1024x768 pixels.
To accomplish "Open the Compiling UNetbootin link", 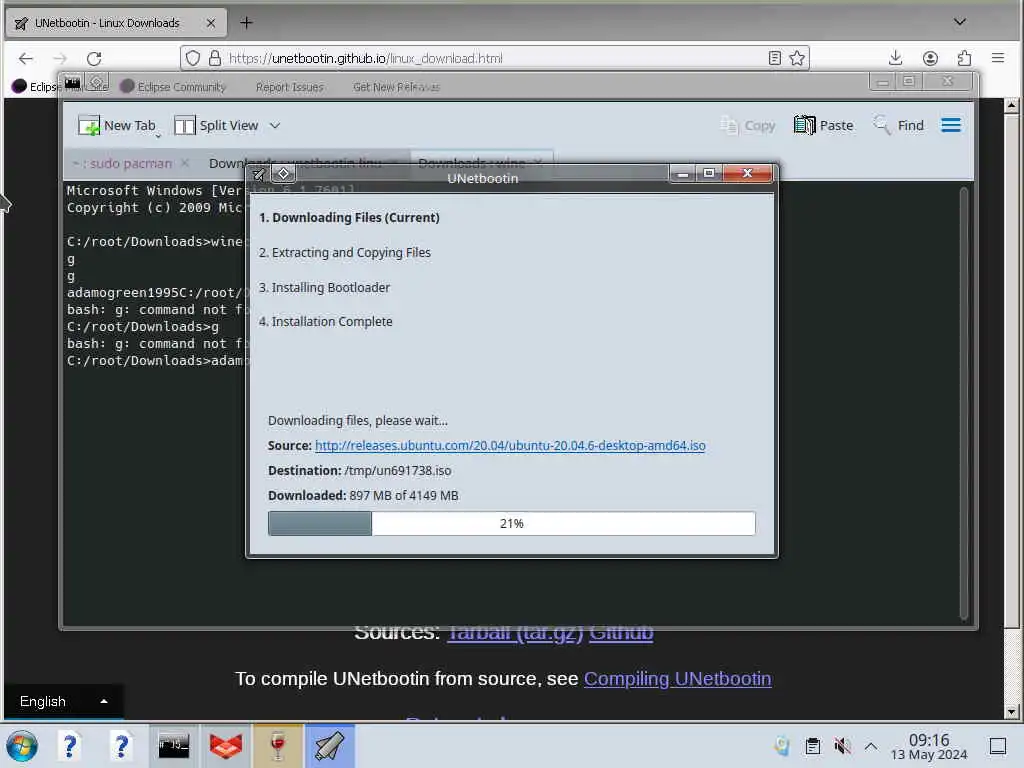I will (677, 679).
